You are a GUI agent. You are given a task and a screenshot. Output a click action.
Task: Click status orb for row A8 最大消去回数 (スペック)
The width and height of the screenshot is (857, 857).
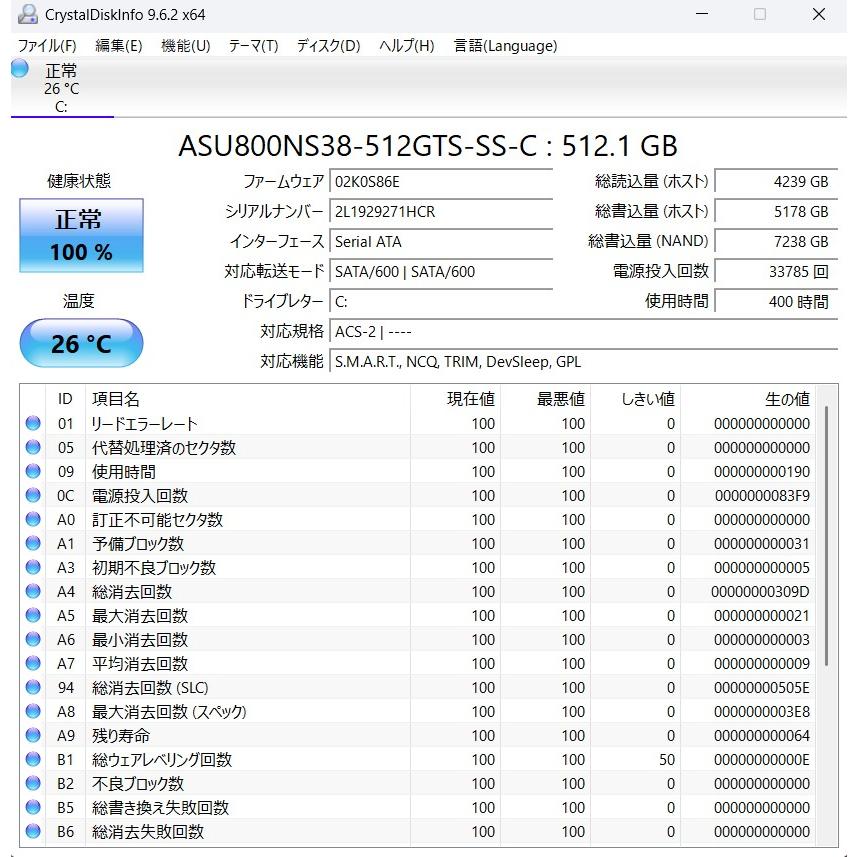(33, 711)
